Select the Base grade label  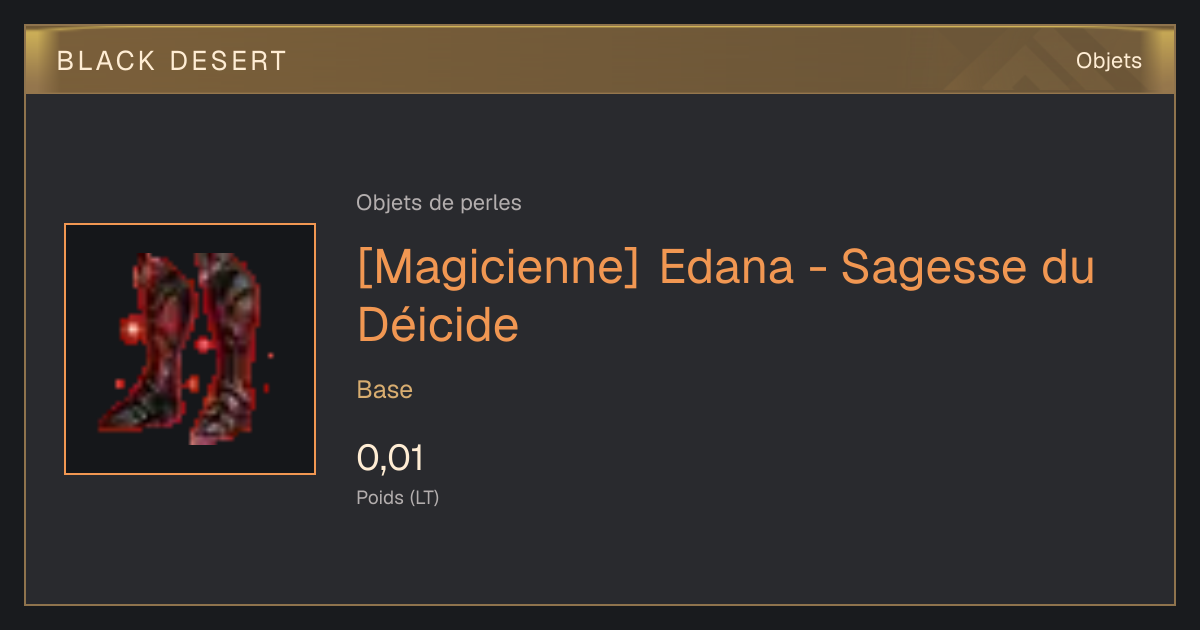(385, 390)
